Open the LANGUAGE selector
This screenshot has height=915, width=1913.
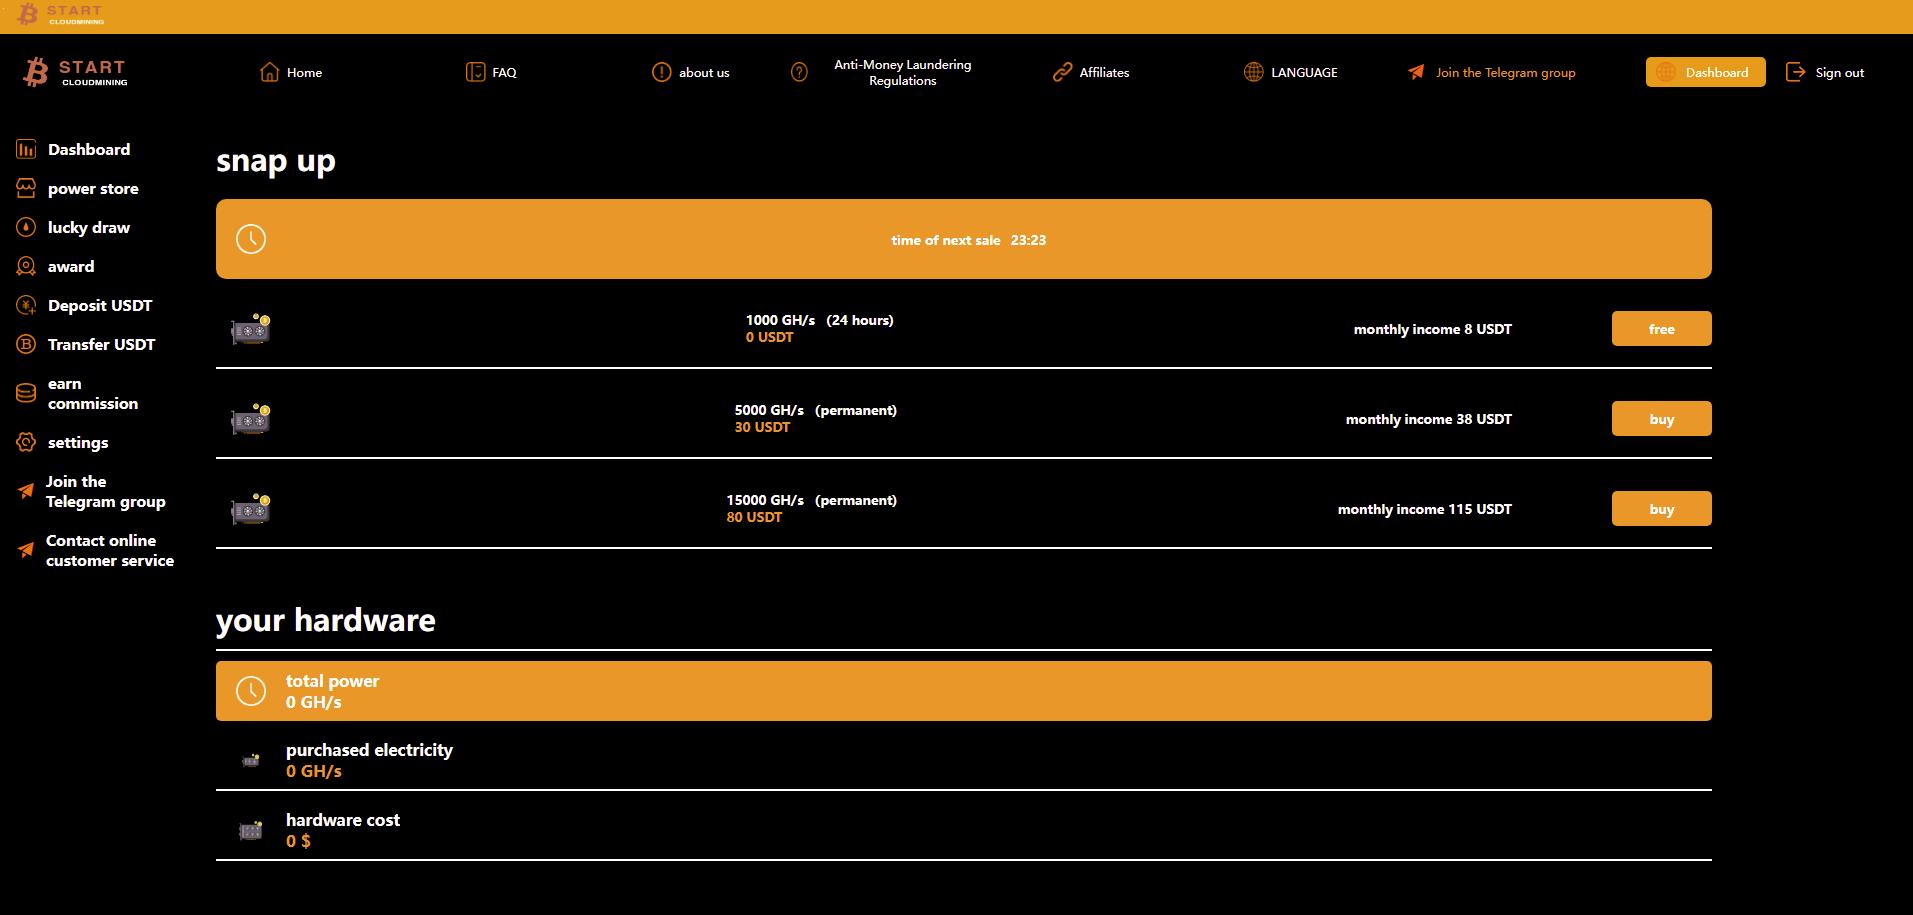[x=1291, y=72]
